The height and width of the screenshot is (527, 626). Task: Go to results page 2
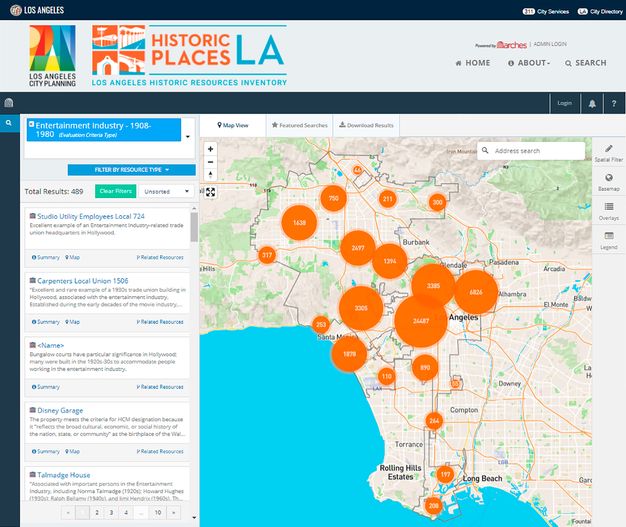point(97,512)
